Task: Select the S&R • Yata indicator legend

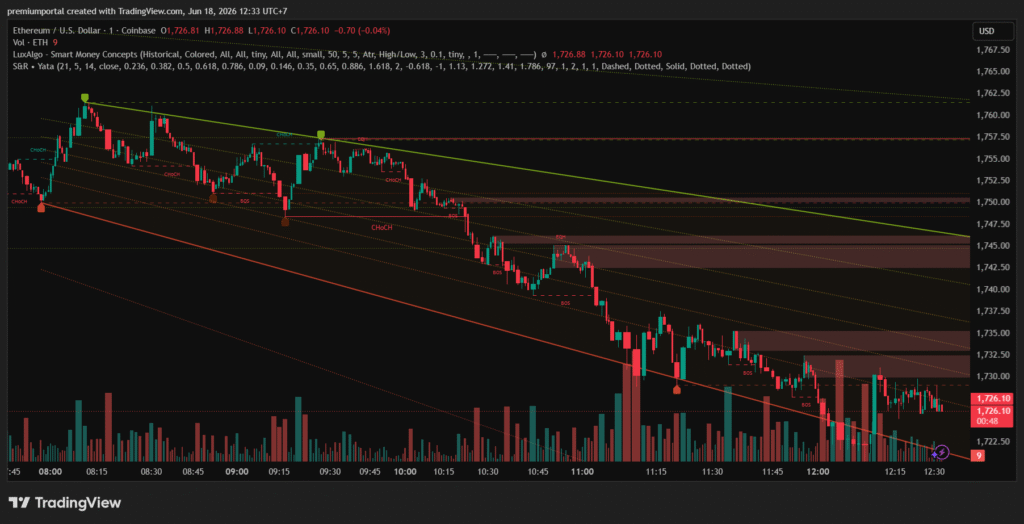Action: tap(381, 67)
